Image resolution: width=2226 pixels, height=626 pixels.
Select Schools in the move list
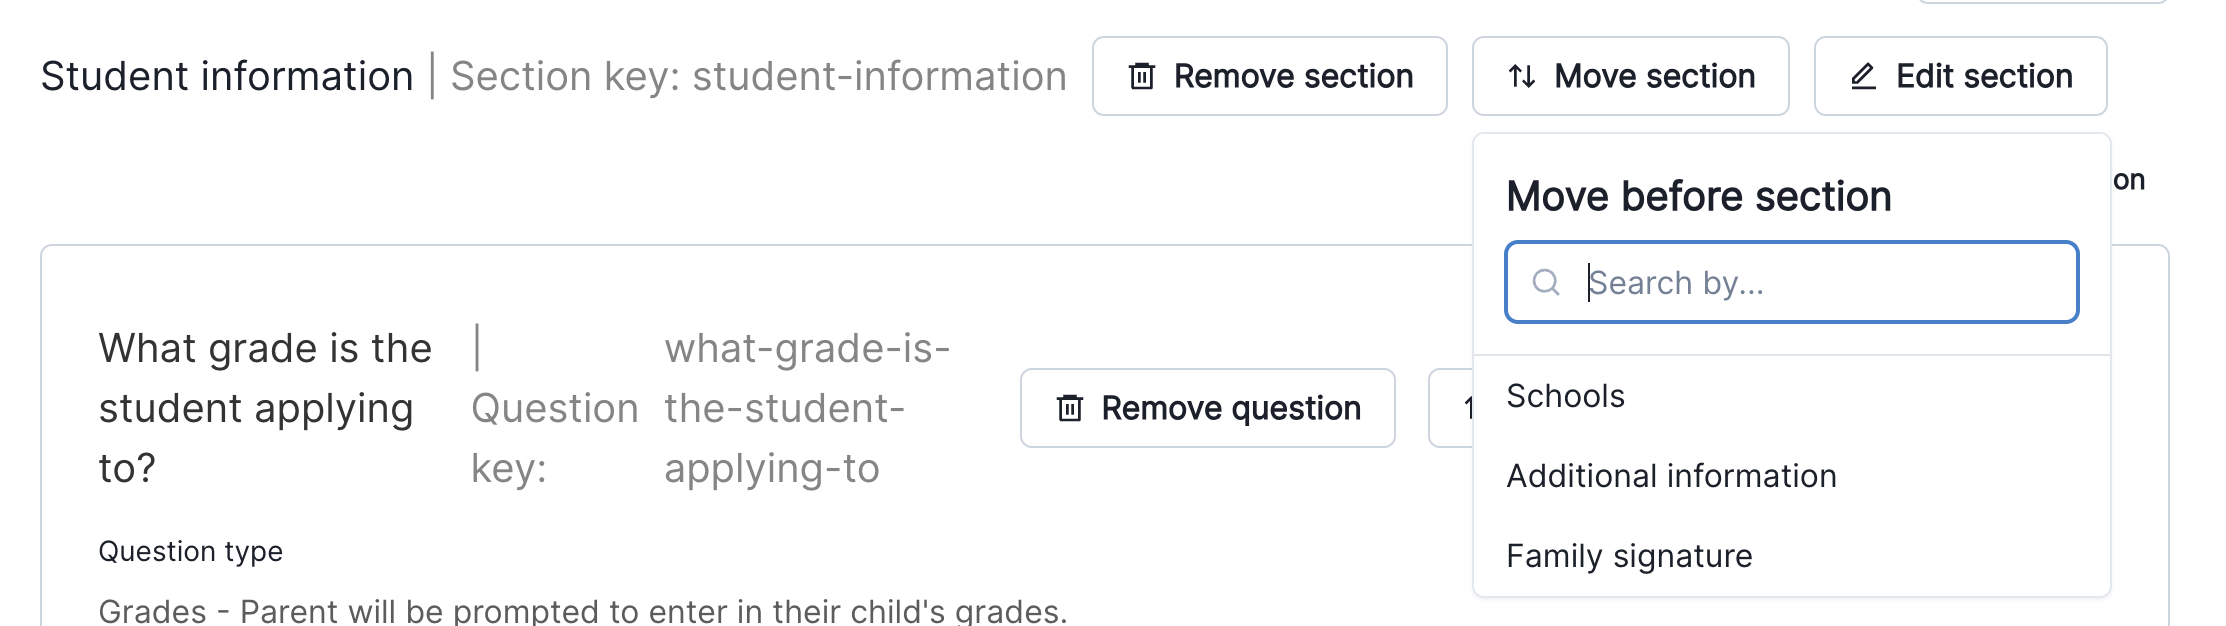click(1566, 396)
